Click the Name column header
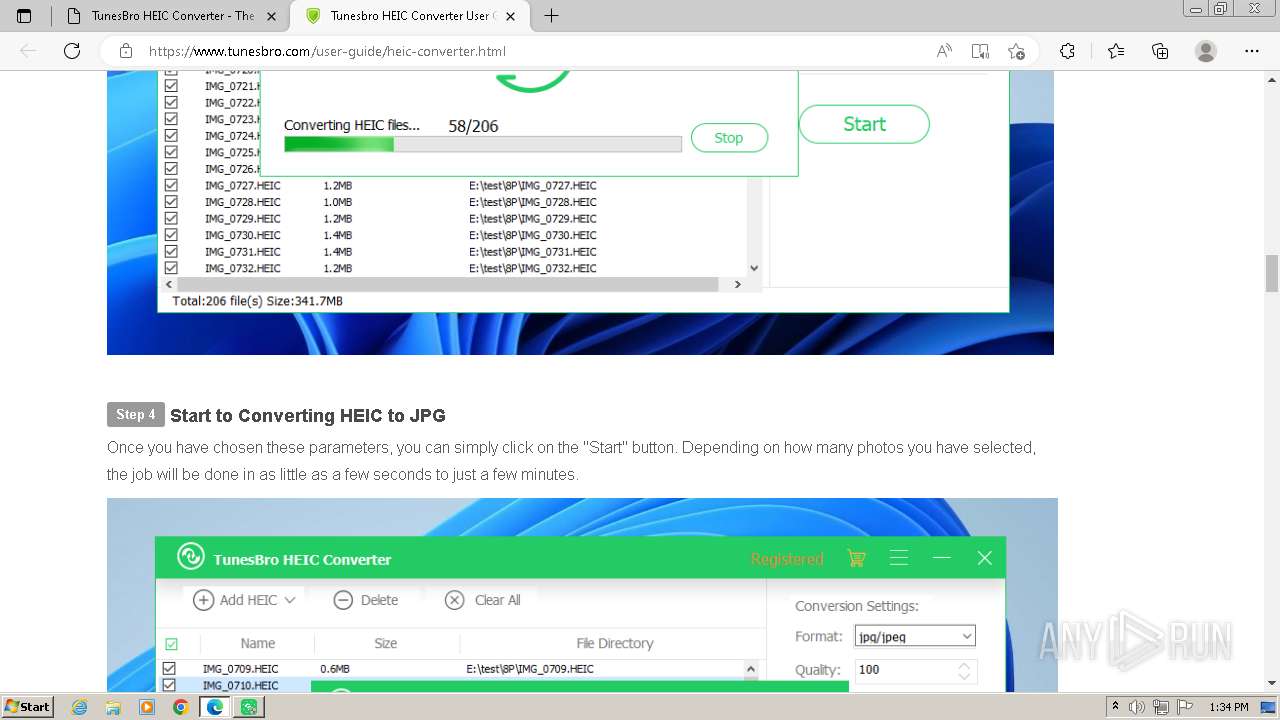The height and width of the screenshot is (720, 1280). pos(258,643)
